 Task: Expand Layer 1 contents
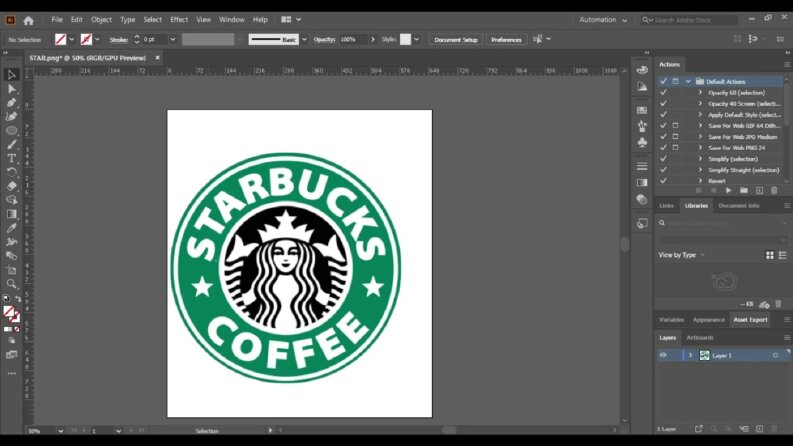tap(690, 355)
